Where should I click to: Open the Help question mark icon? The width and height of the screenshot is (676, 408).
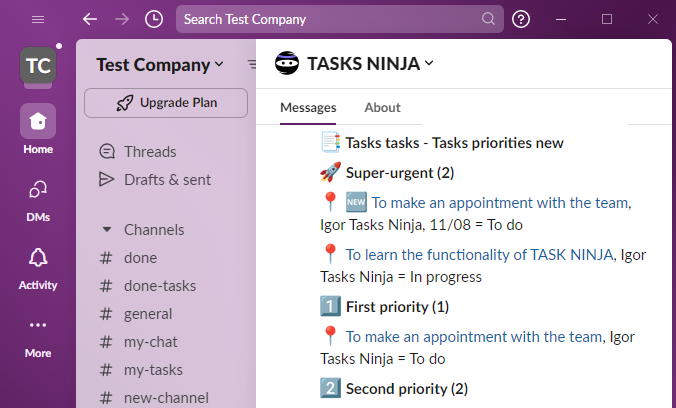[x=521, y=19]
